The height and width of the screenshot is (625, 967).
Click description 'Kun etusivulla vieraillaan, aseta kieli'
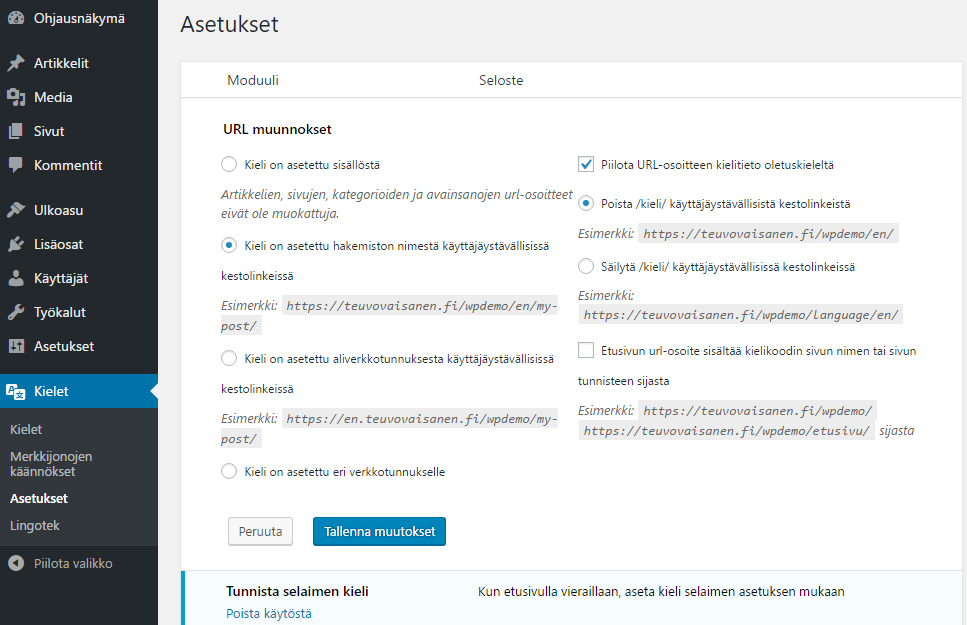point(661,592)
